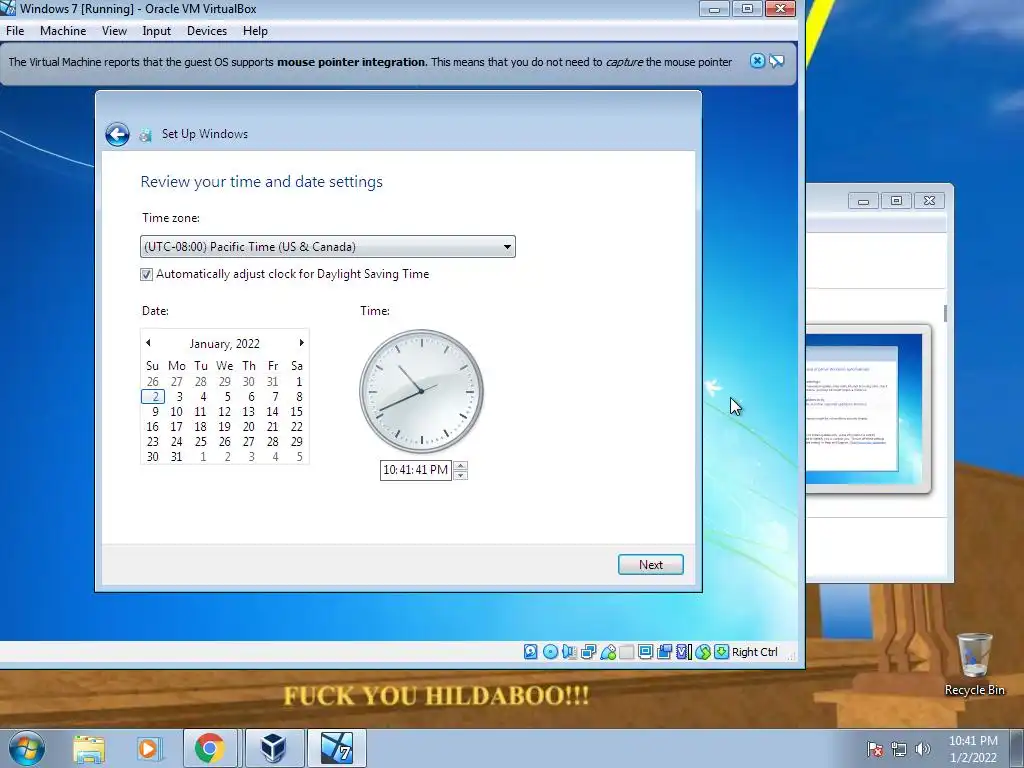Click the January, 2022 calendar header

(x=225, y=344)
